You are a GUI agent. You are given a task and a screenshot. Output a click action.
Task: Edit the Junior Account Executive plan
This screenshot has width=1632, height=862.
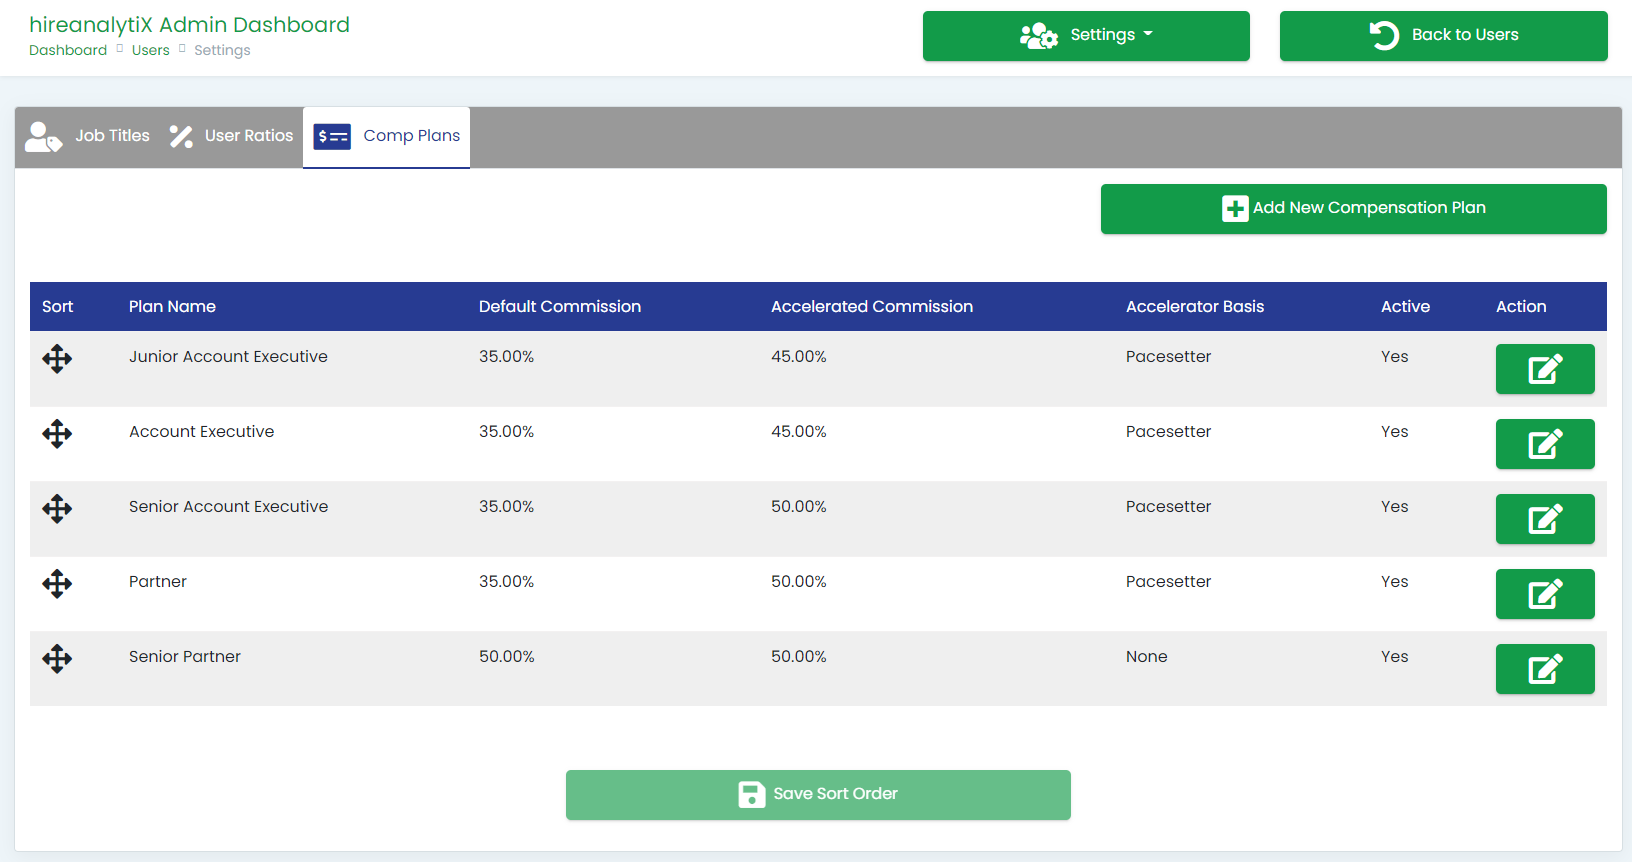[1545, 369]
